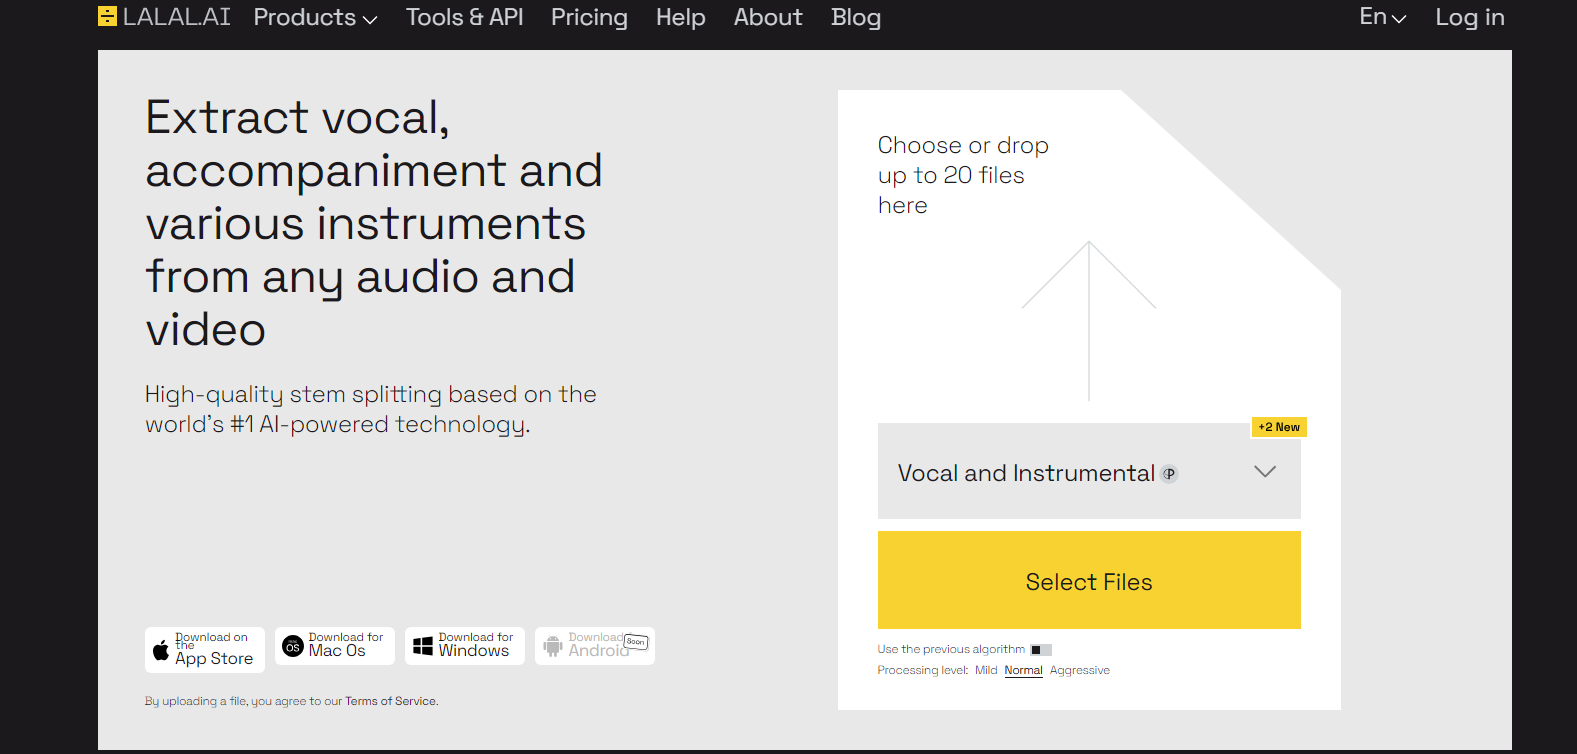Open the Tools & API page
Image resolution: width=1577 pixels, height=754 pixels.
click(464, 17)
